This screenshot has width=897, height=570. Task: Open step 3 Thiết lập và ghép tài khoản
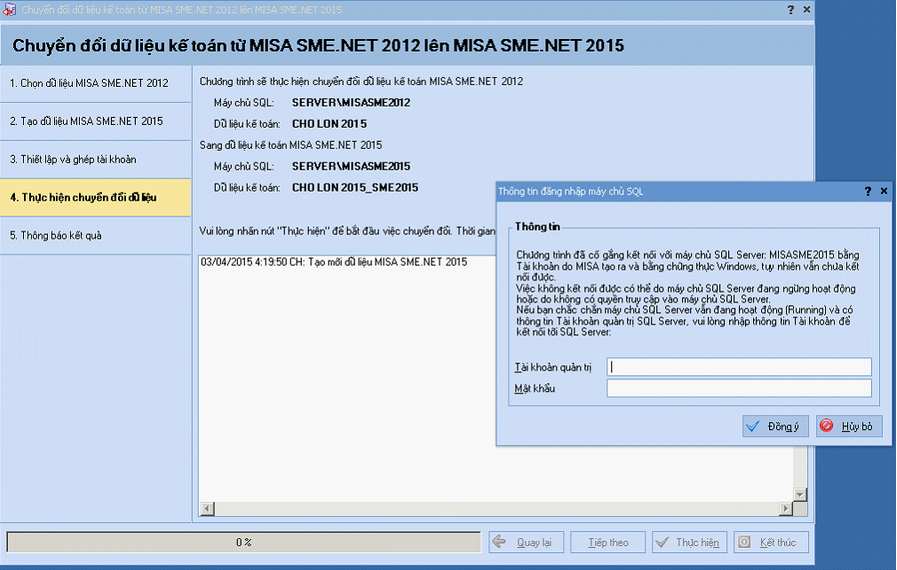pyautogui.click(x=96, y=160)
